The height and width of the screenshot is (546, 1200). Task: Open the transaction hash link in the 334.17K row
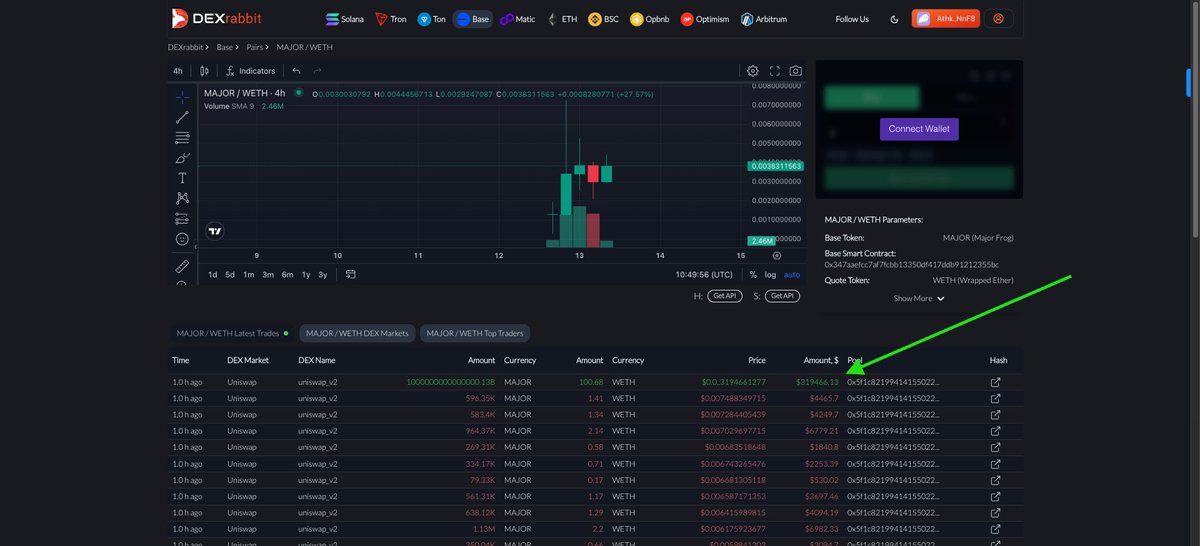(x=995, y=463)
